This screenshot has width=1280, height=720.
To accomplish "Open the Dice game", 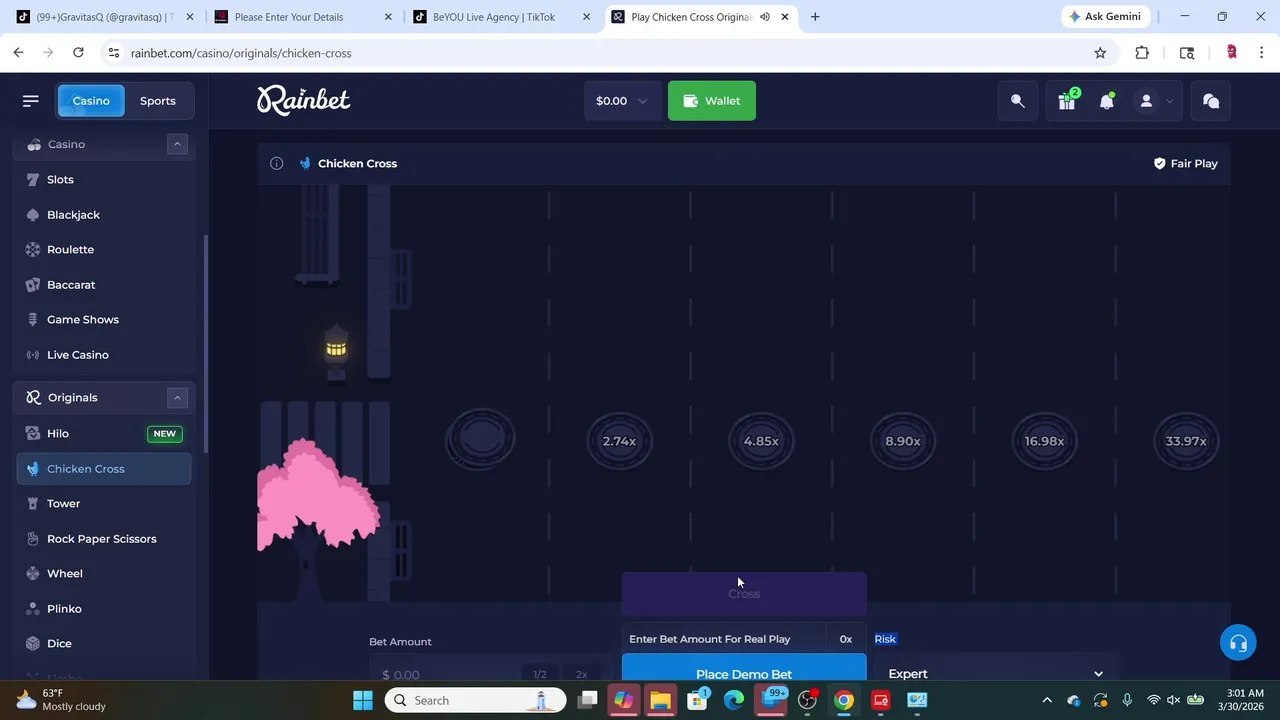I will tap(104, 644).
